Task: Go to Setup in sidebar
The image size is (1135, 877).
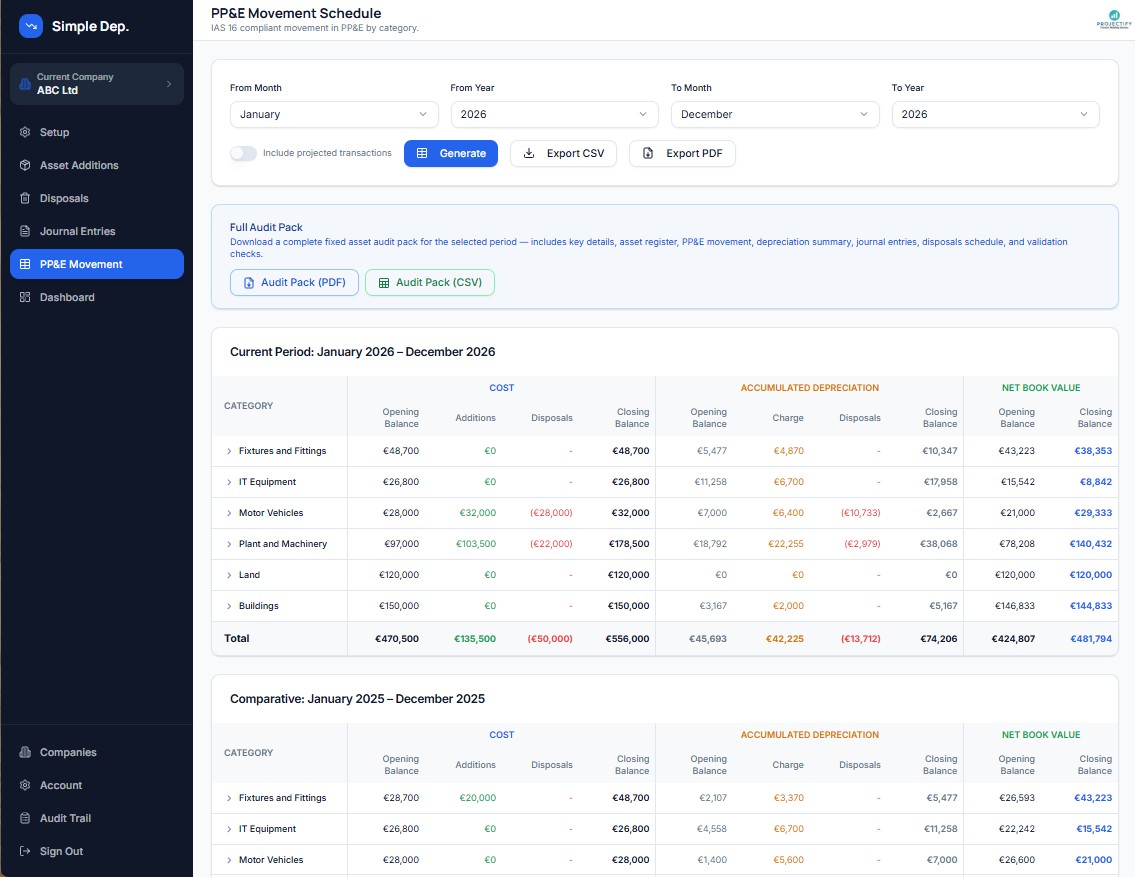Action: click(x=97, y=132)
